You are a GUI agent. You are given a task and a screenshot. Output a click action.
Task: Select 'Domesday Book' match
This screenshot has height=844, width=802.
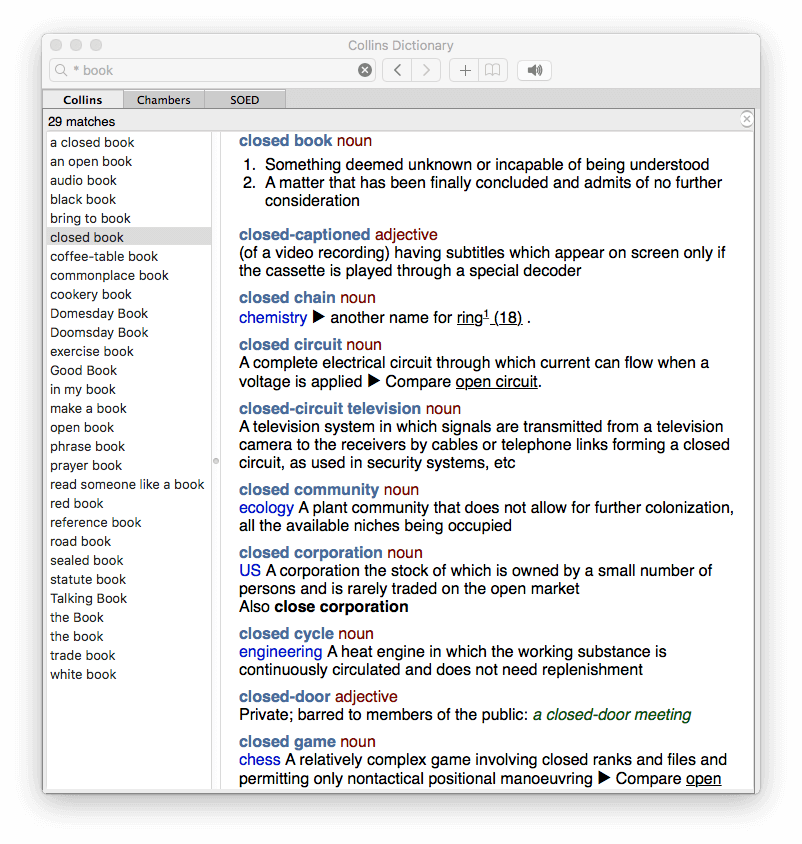tap(129, 313)
